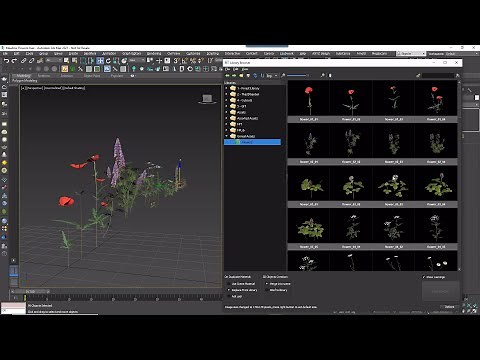
Task: Click zoom-in magnifier right of thumbnail slider
Action: [x=323, y=76]
